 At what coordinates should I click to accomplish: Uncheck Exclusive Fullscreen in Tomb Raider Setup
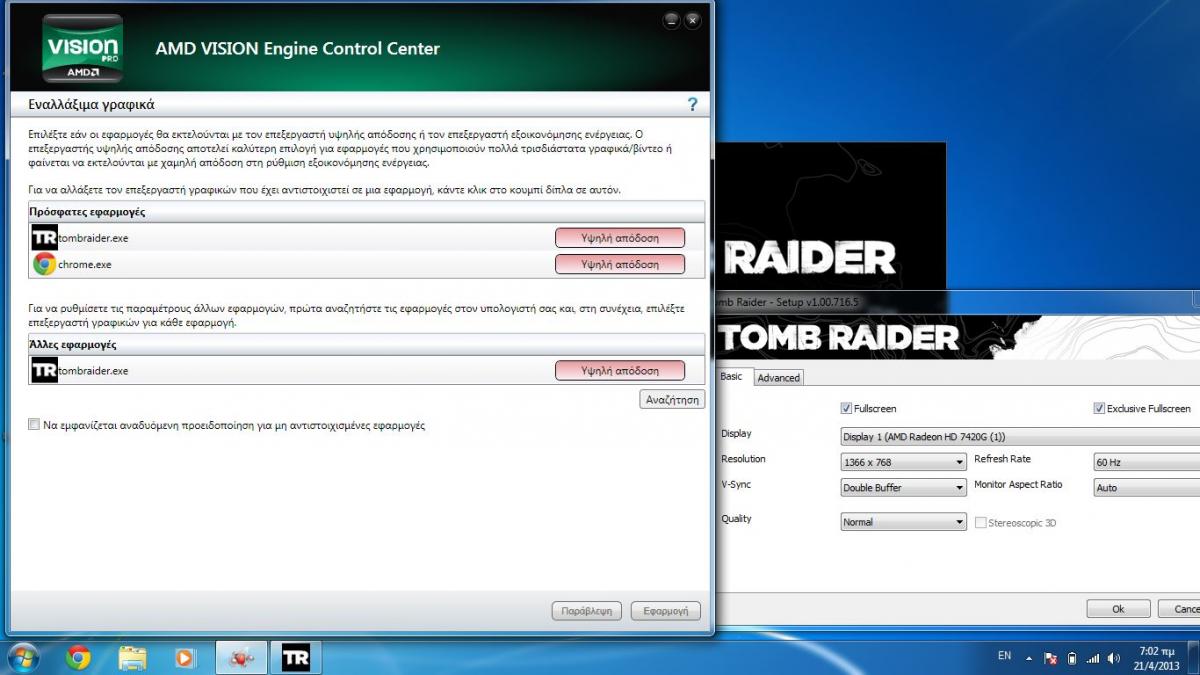tap(1099, 408)
